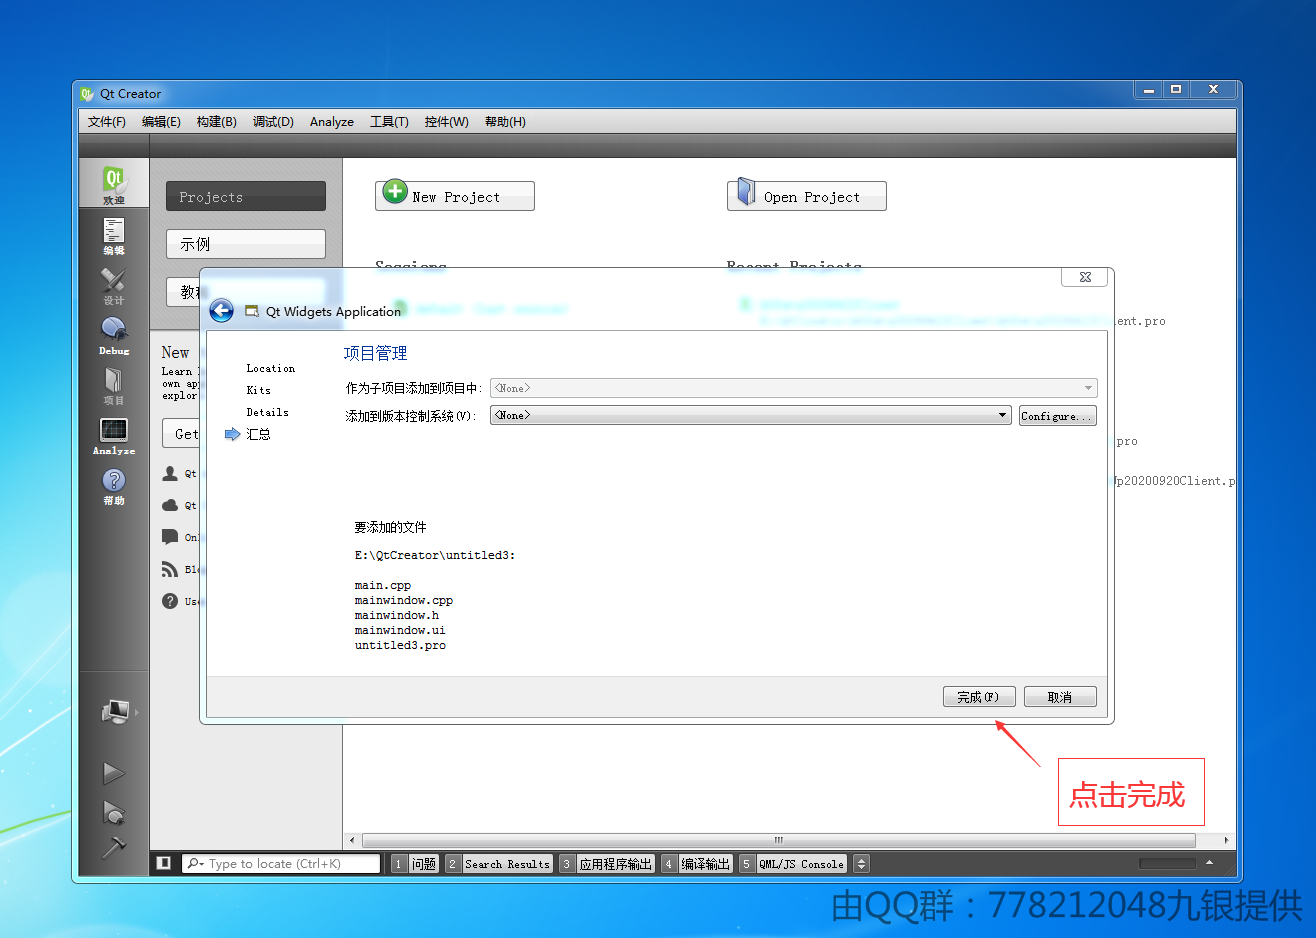Select the Projects welcome tab
This screenshot has width=1316, height=938.
(246, 196)
